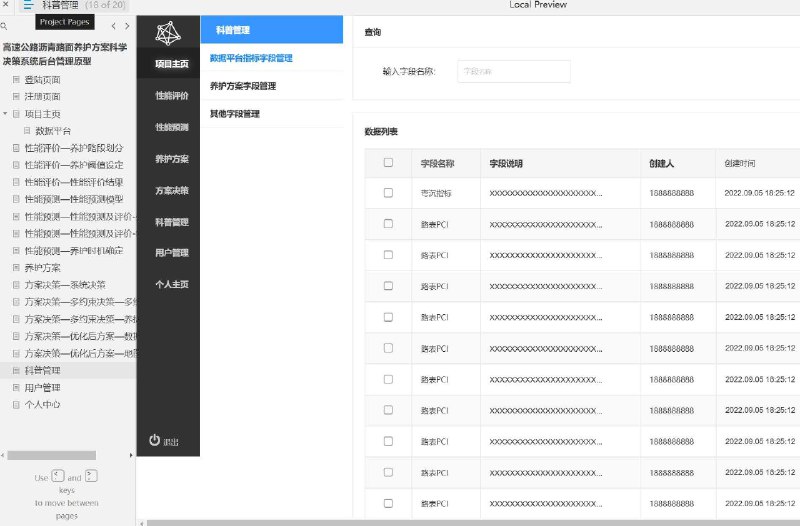Click the 字段名称 search input field
This screenshot has width=800, height=526.
click(514, 71)
